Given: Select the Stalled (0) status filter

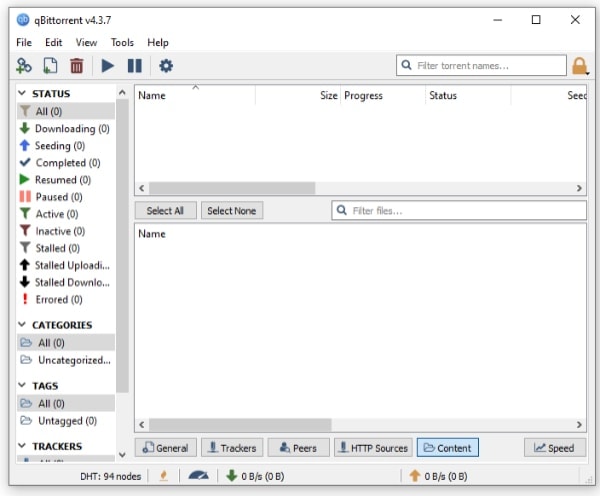Looking at the screenshot, I should click(x=65, y=248).
